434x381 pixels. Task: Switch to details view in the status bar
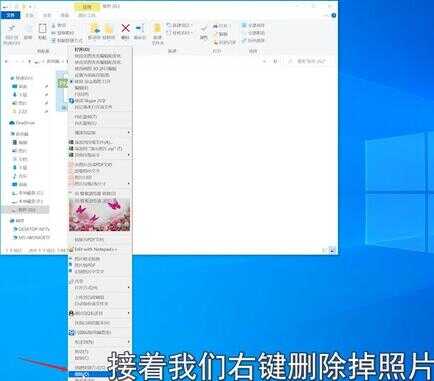pyautogui.click(x=325, y=250)
